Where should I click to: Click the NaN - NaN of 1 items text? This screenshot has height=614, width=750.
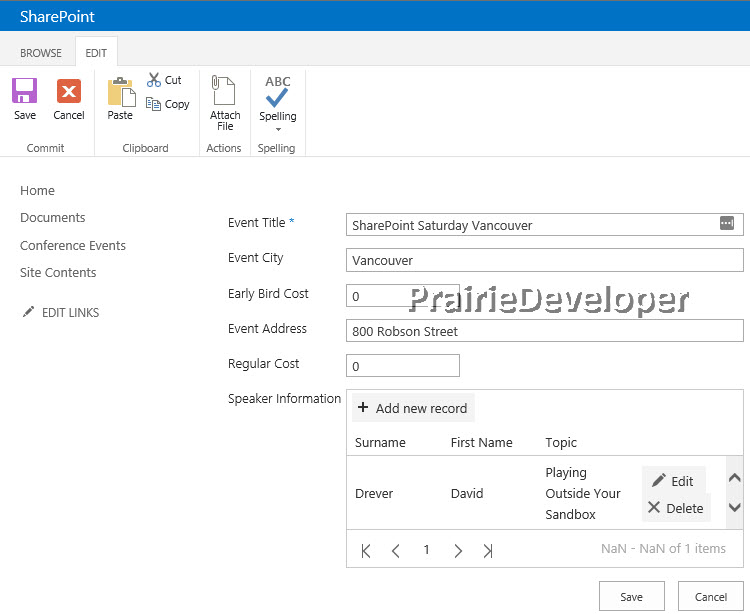pyautogui.click(x=663, y=548)
